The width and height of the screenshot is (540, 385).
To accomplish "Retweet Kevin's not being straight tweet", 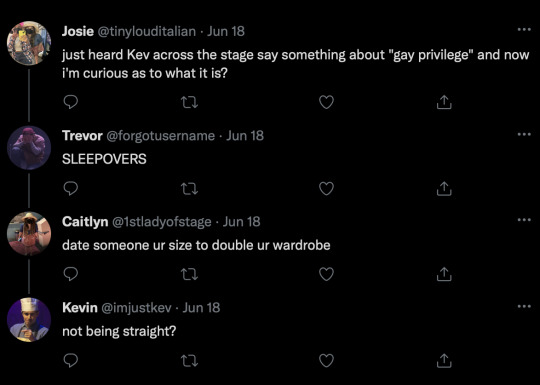I will tap(189, 361).
